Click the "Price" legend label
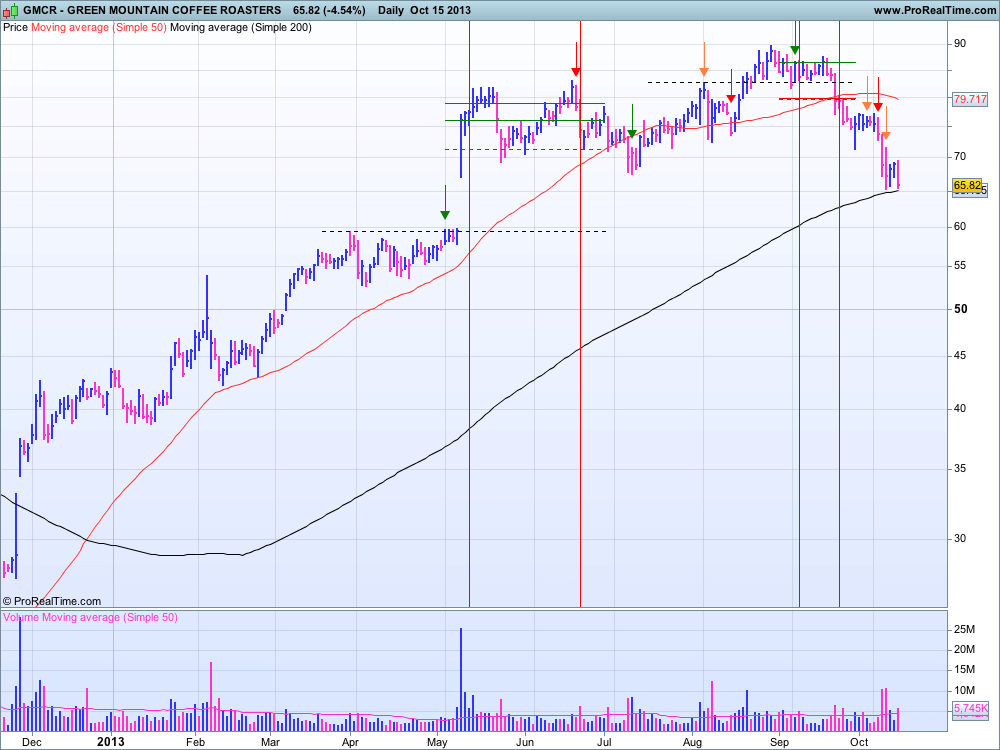This screenshot has height=750, width=1000. pos(15,27)
